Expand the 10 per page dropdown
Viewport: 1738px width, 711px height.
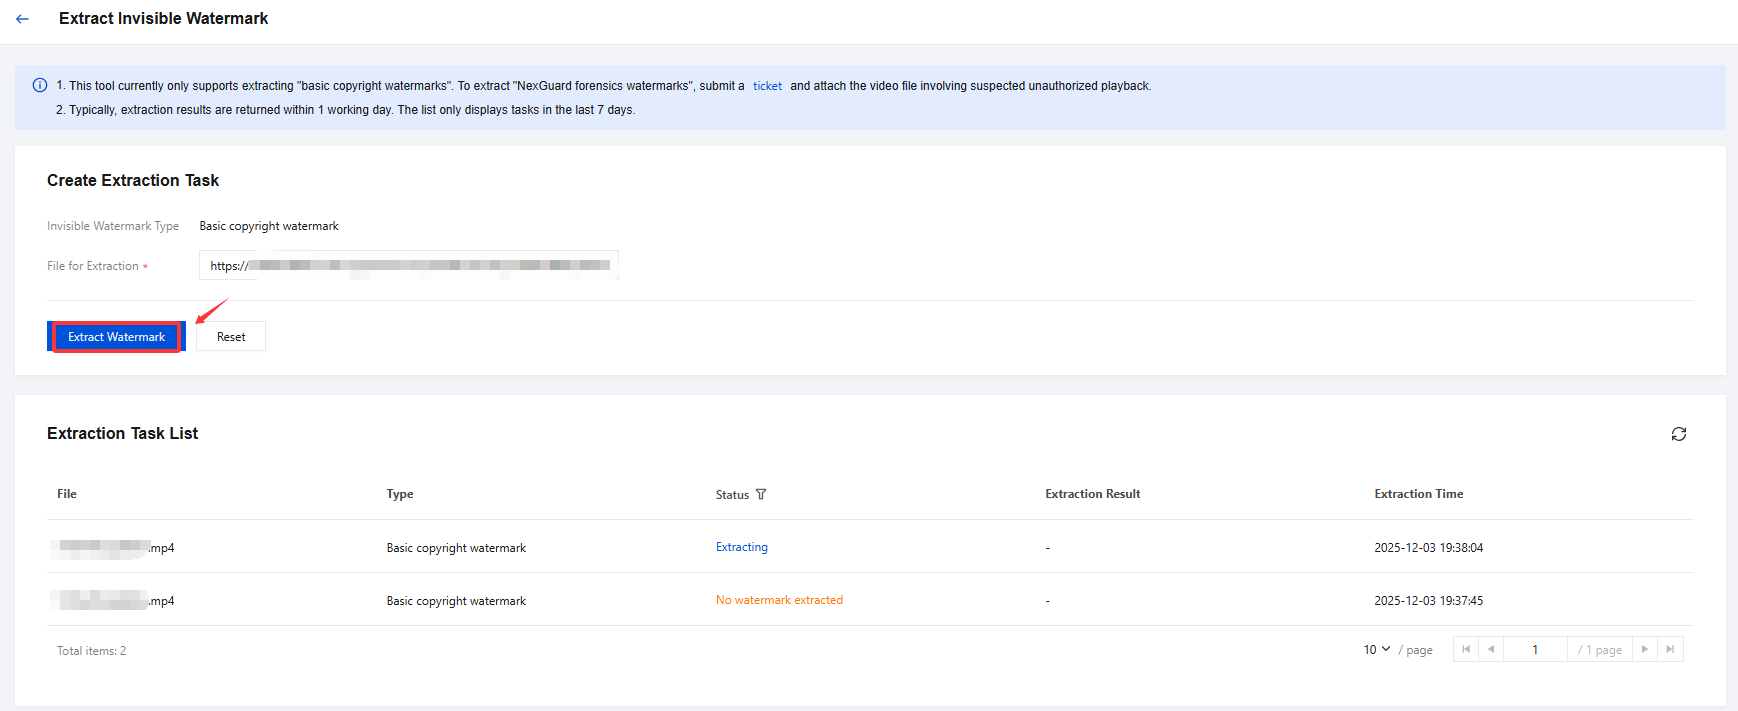(1377, 650)
